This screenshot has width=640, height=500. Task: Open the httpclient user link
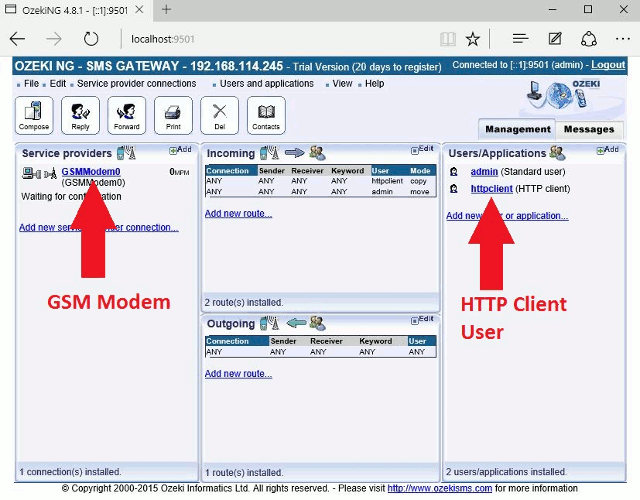click(x=491, y=189)
